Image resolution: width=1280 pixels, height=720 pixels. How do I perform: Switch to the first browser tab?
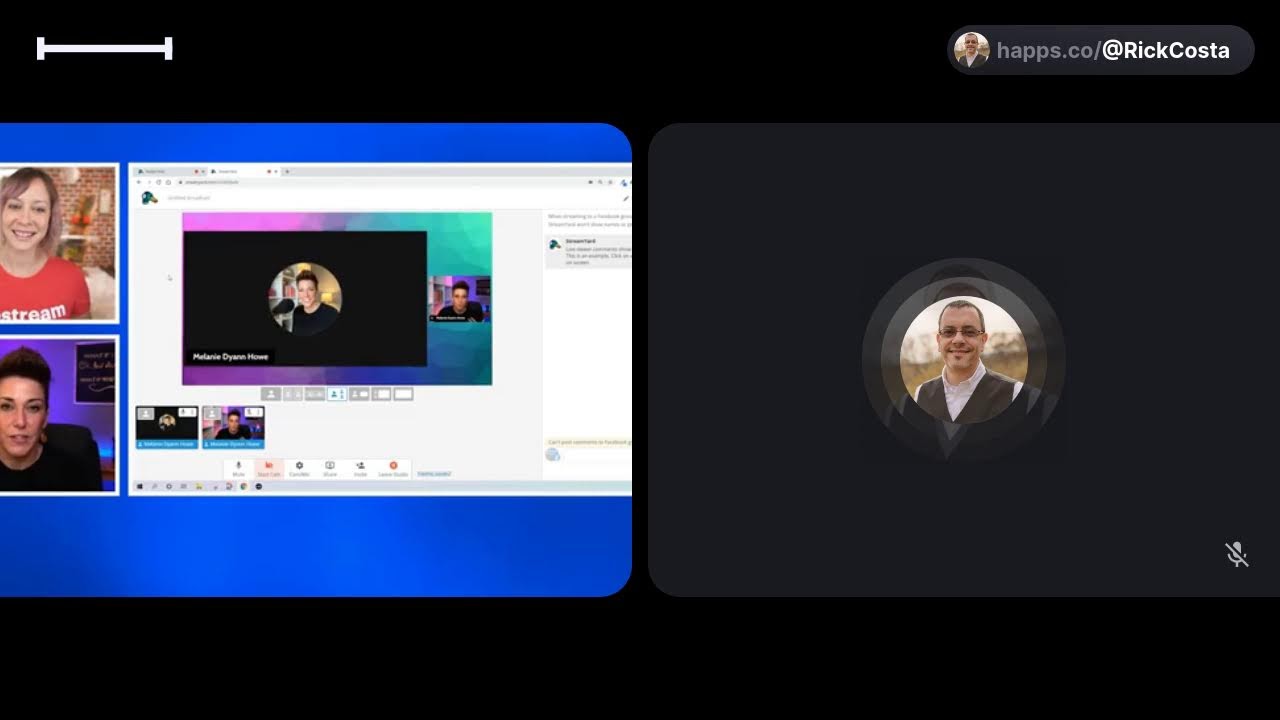click(169, 171)
